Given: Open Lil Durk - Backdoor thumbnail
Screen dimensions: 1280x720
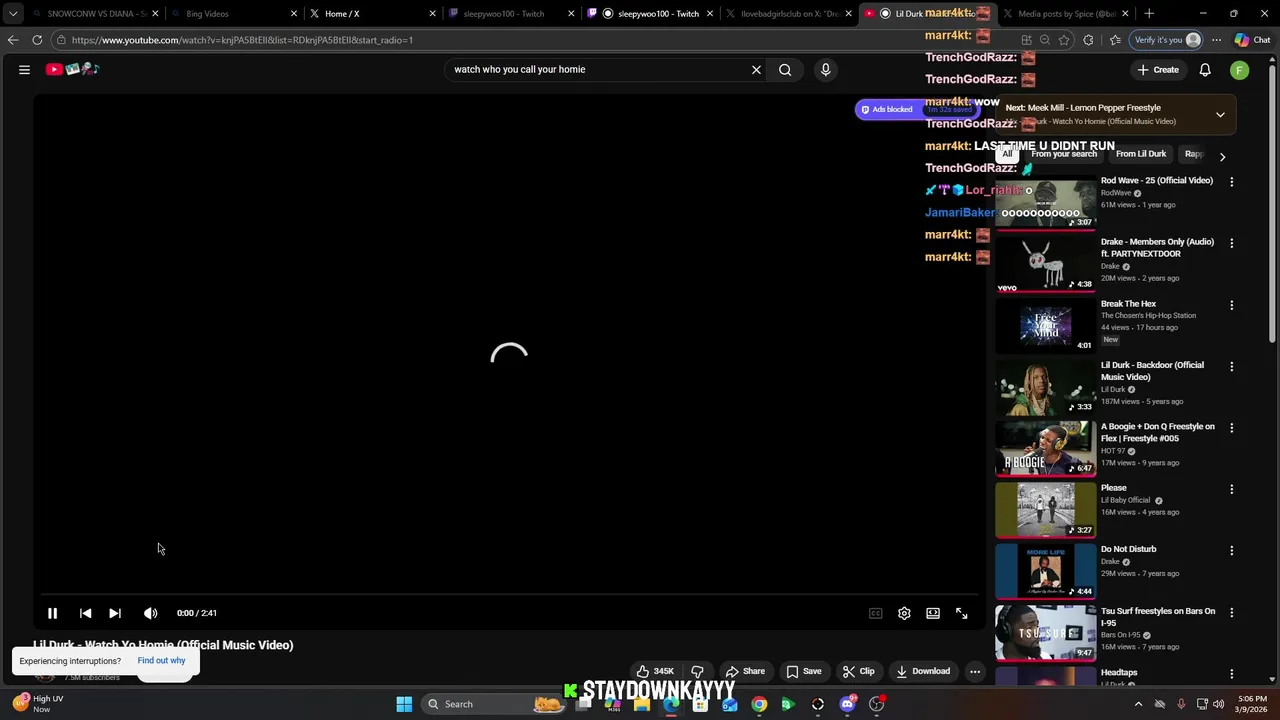Looking at the screenshot, I should click(1045, 387).
